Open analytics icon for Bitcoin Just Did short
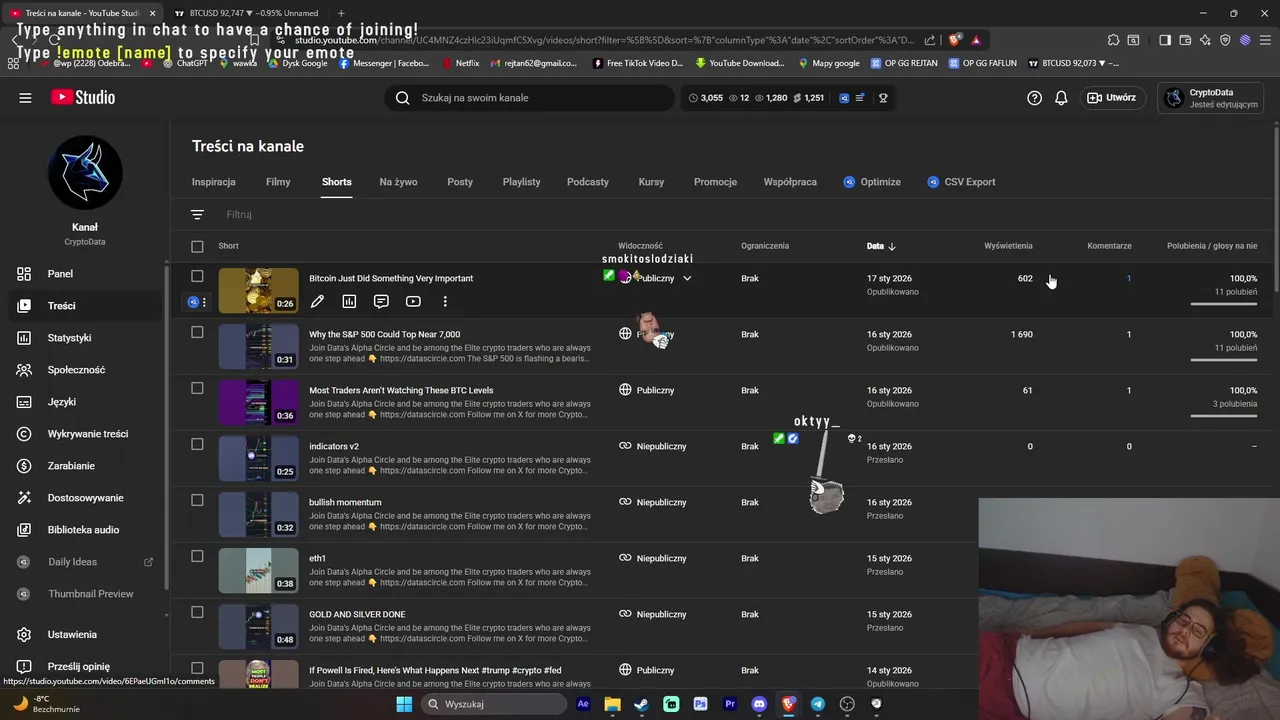The height and width of the screenshot is (720, 1280). (349, 301)
